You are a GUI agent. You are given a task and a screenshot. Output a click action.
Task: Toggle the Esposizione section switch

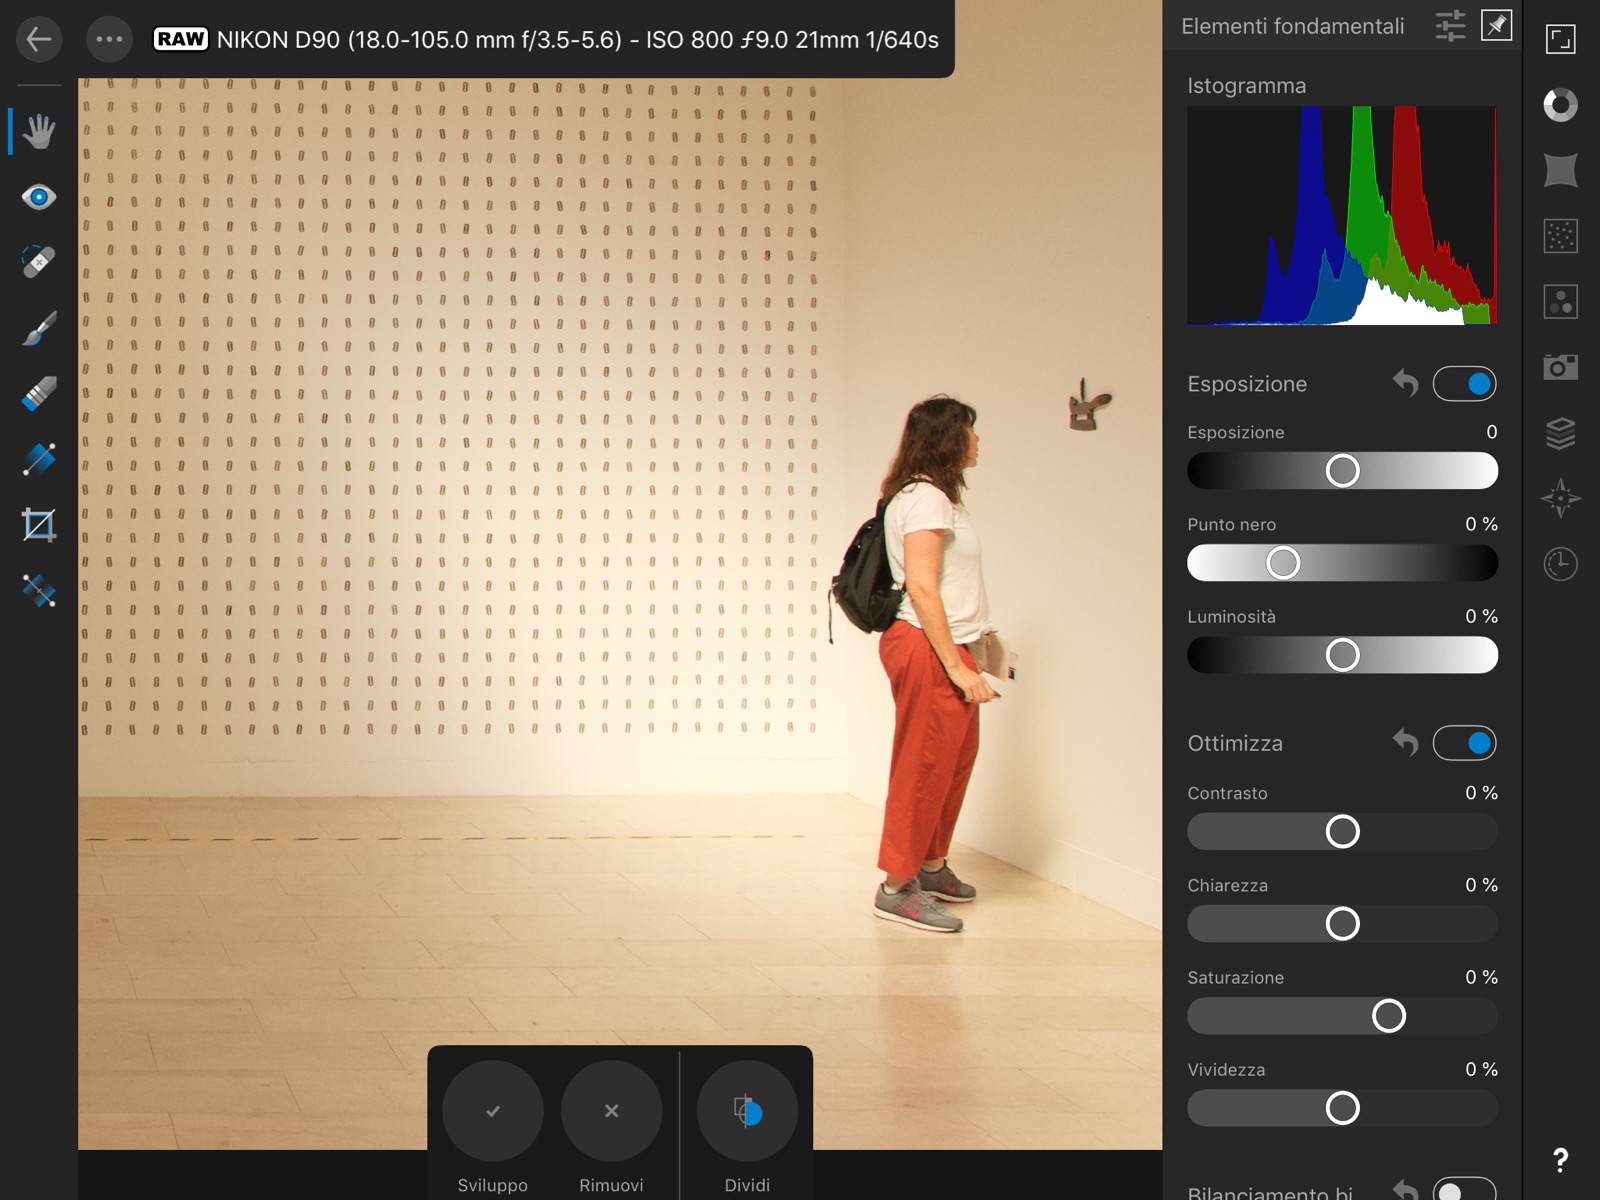click(x=1465, y=383)
